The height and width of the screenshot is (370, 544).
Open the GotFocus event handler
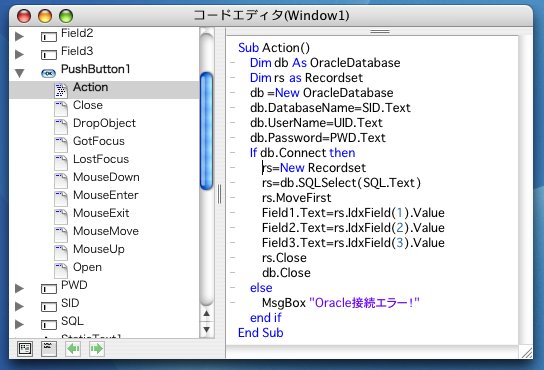99,141
